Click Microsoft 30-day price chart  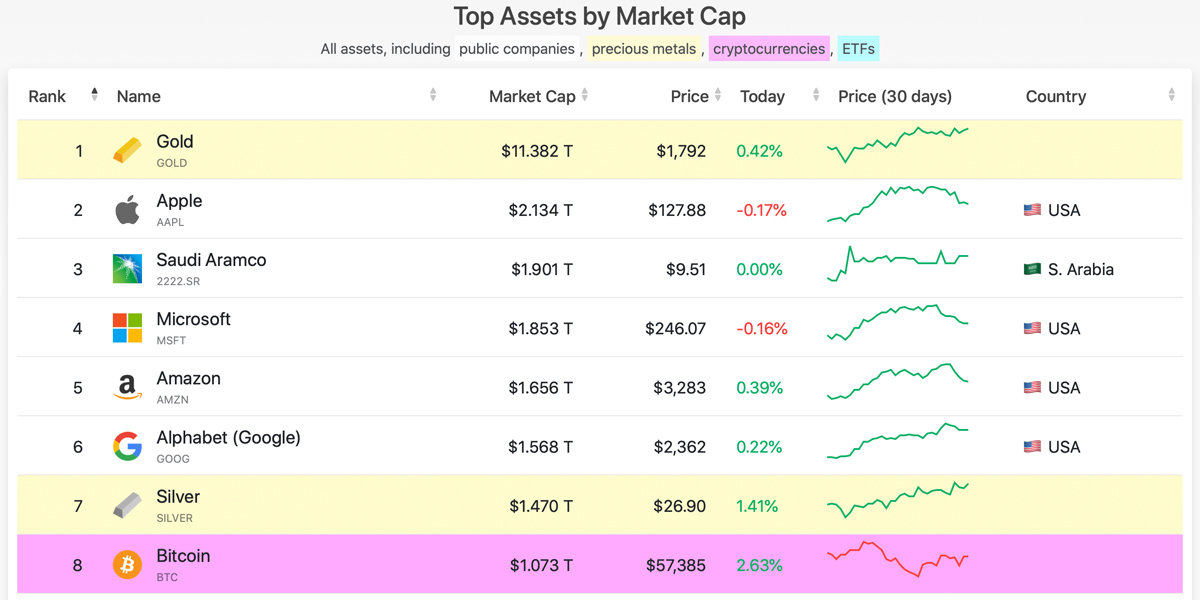coord(898,323)
